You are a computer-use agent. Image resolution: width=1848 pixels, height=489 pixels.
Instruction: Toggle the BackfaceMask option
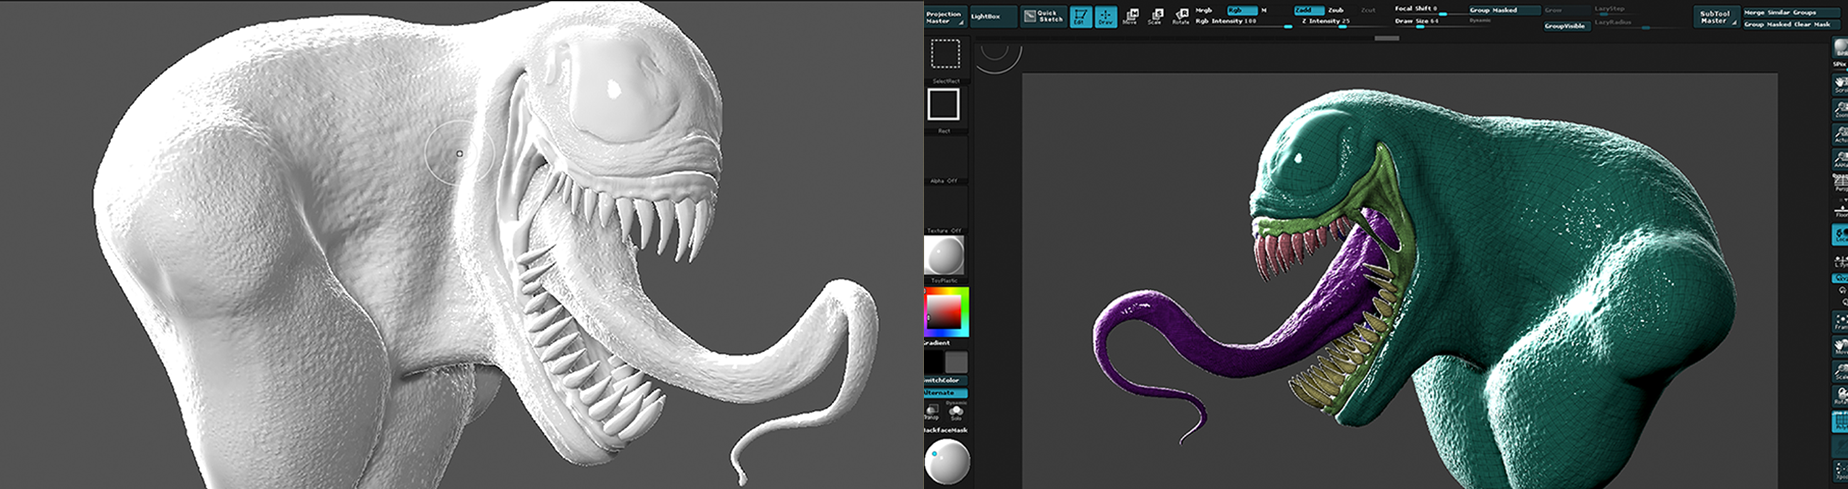[945, 430]
